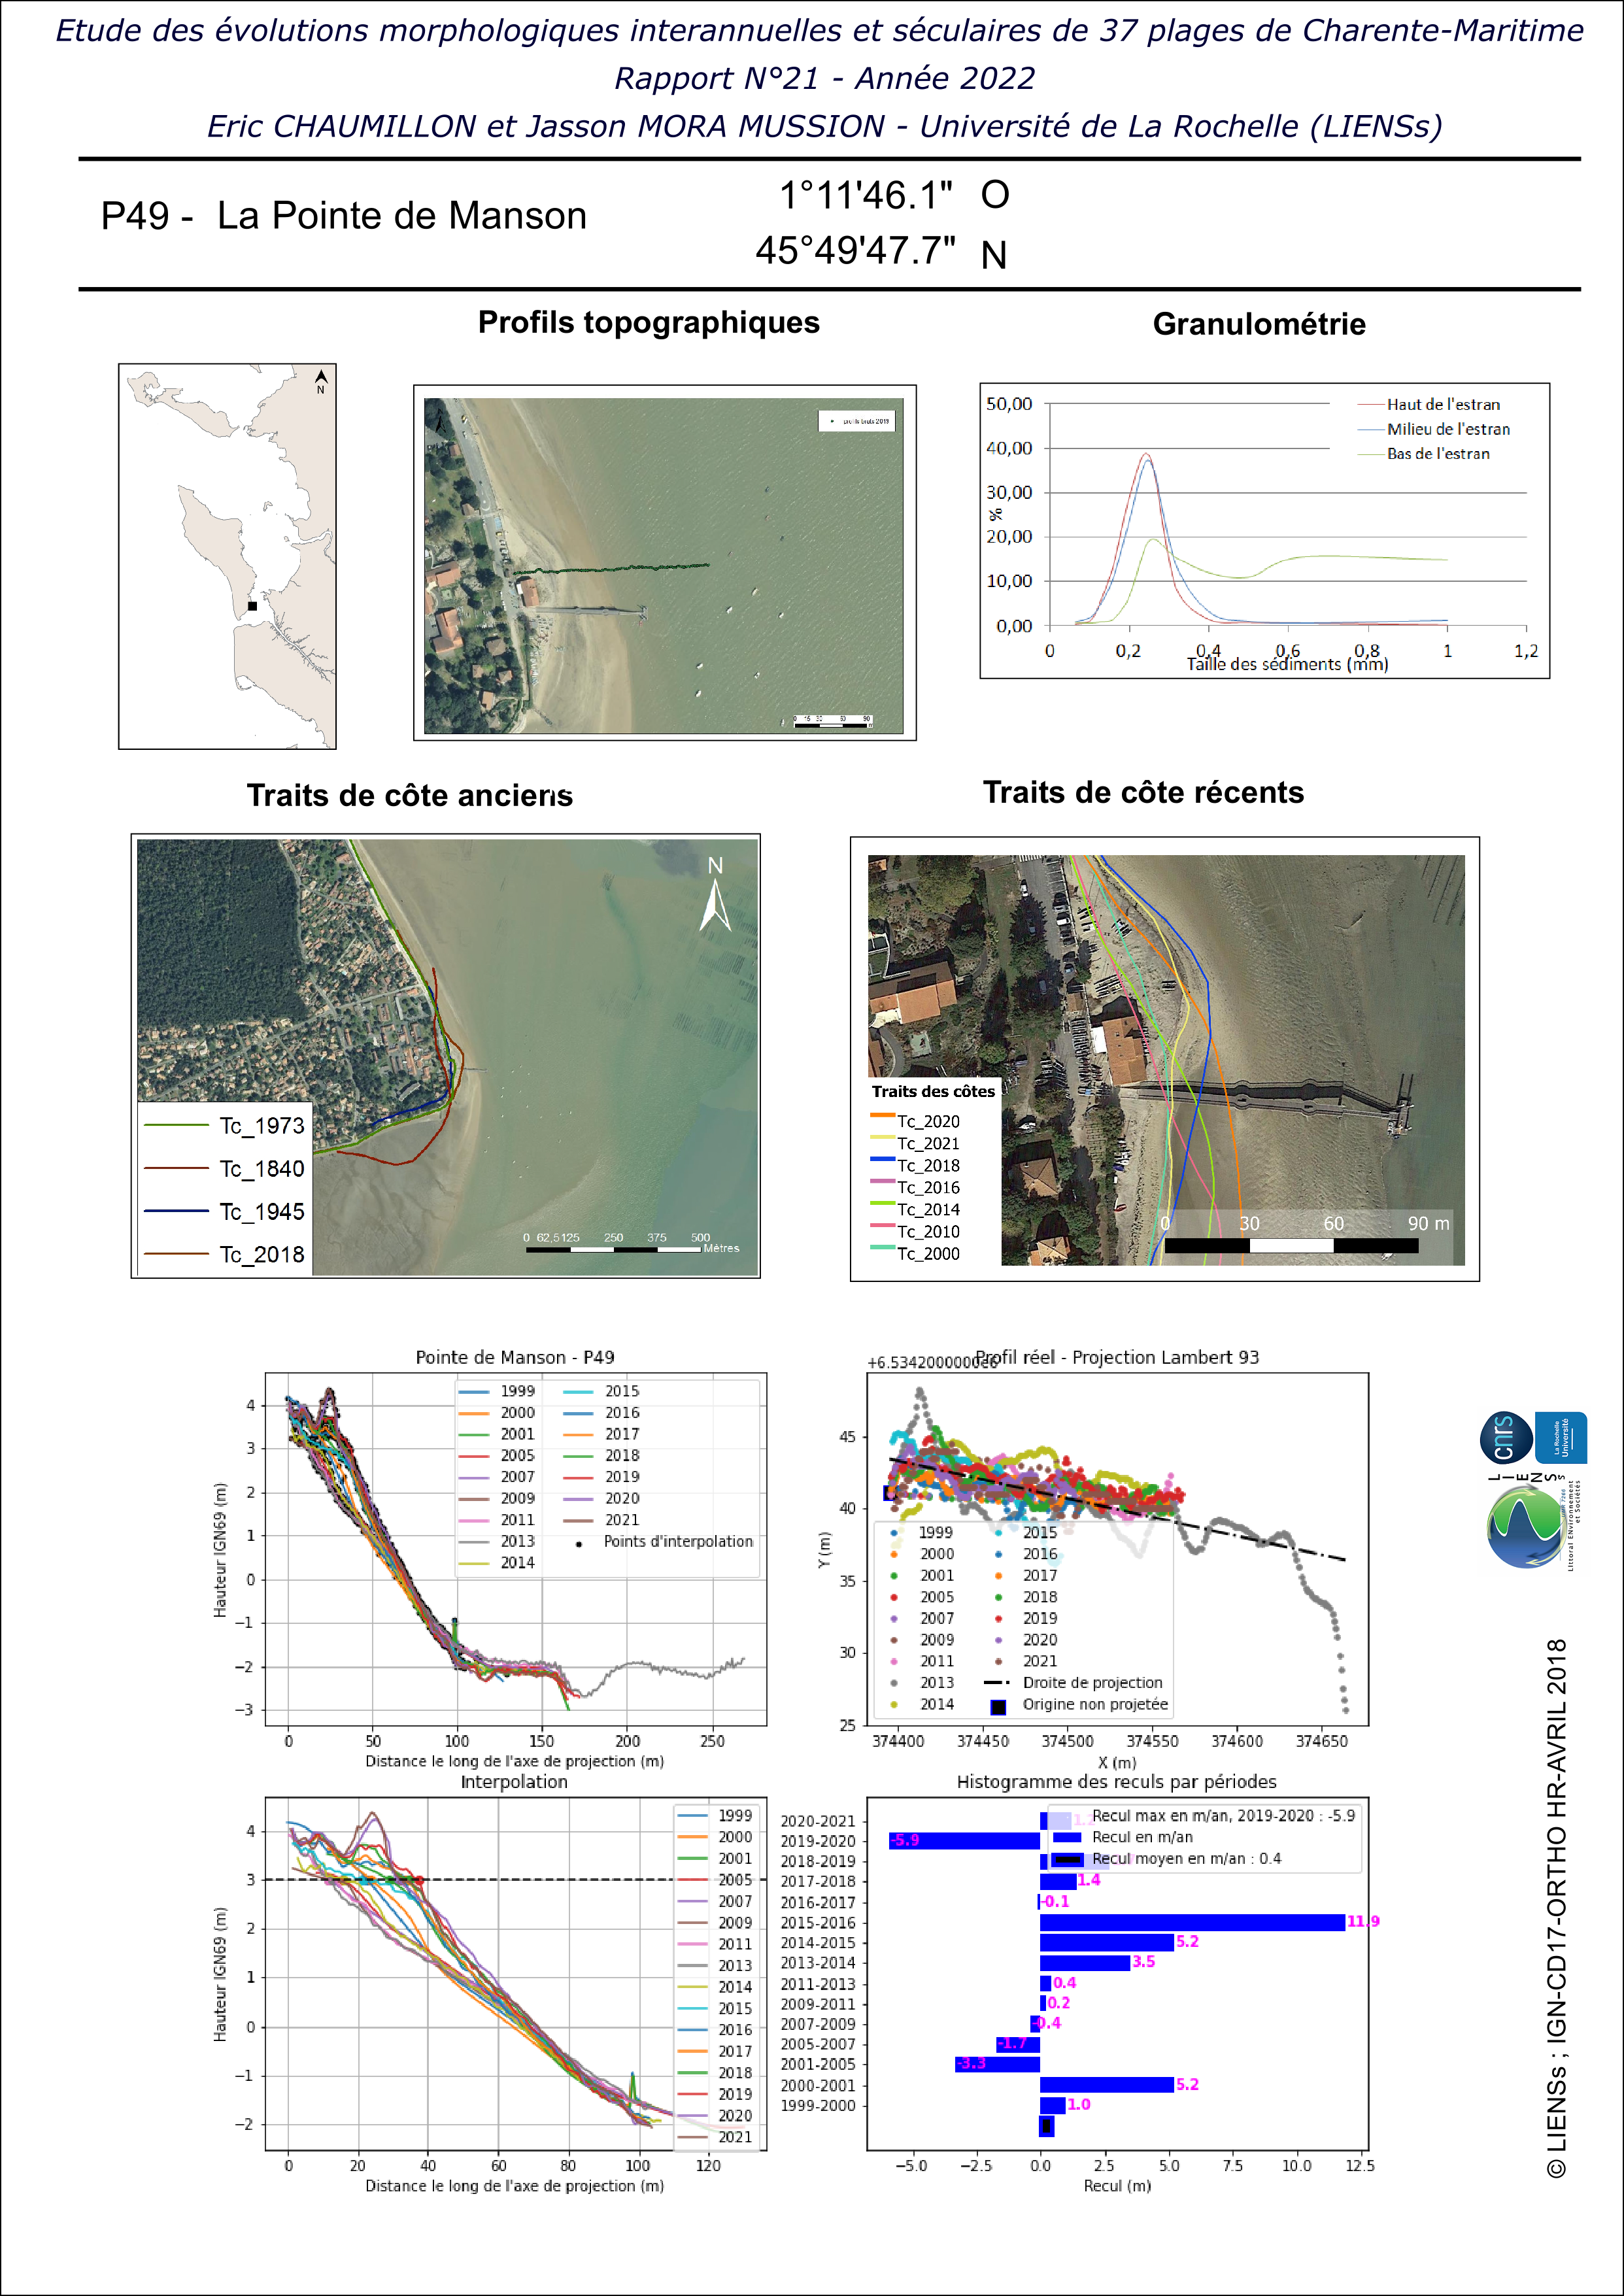Click the chart title 'Profil réel - Projection Lambert 93'
The image size is (1624, 2296).
[x=1117, y=1357]
